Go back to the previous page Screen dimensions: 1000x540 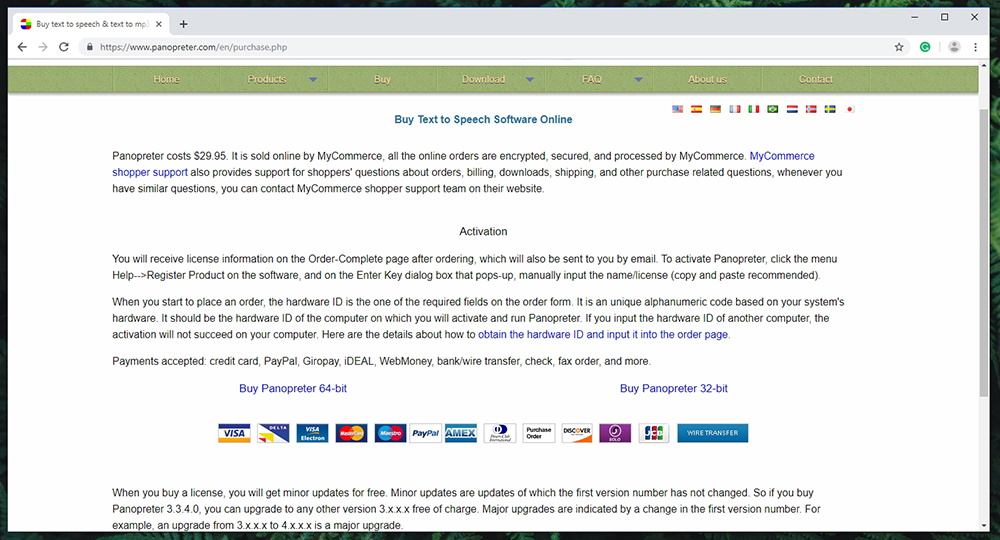pos(22,47)
